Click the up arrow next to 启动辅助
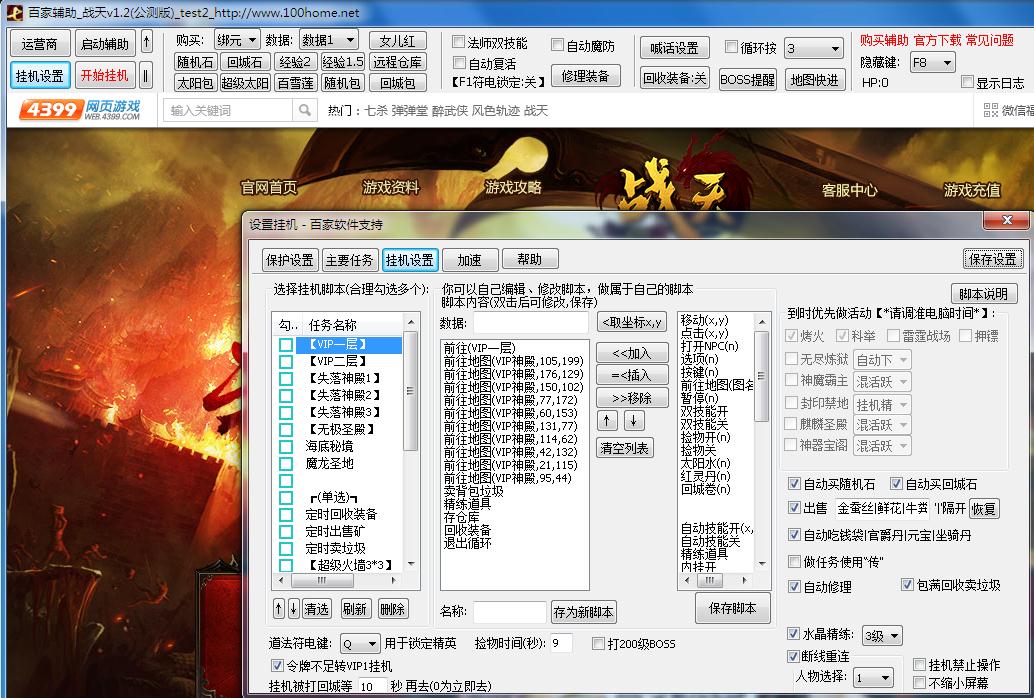 click(146, 43)
